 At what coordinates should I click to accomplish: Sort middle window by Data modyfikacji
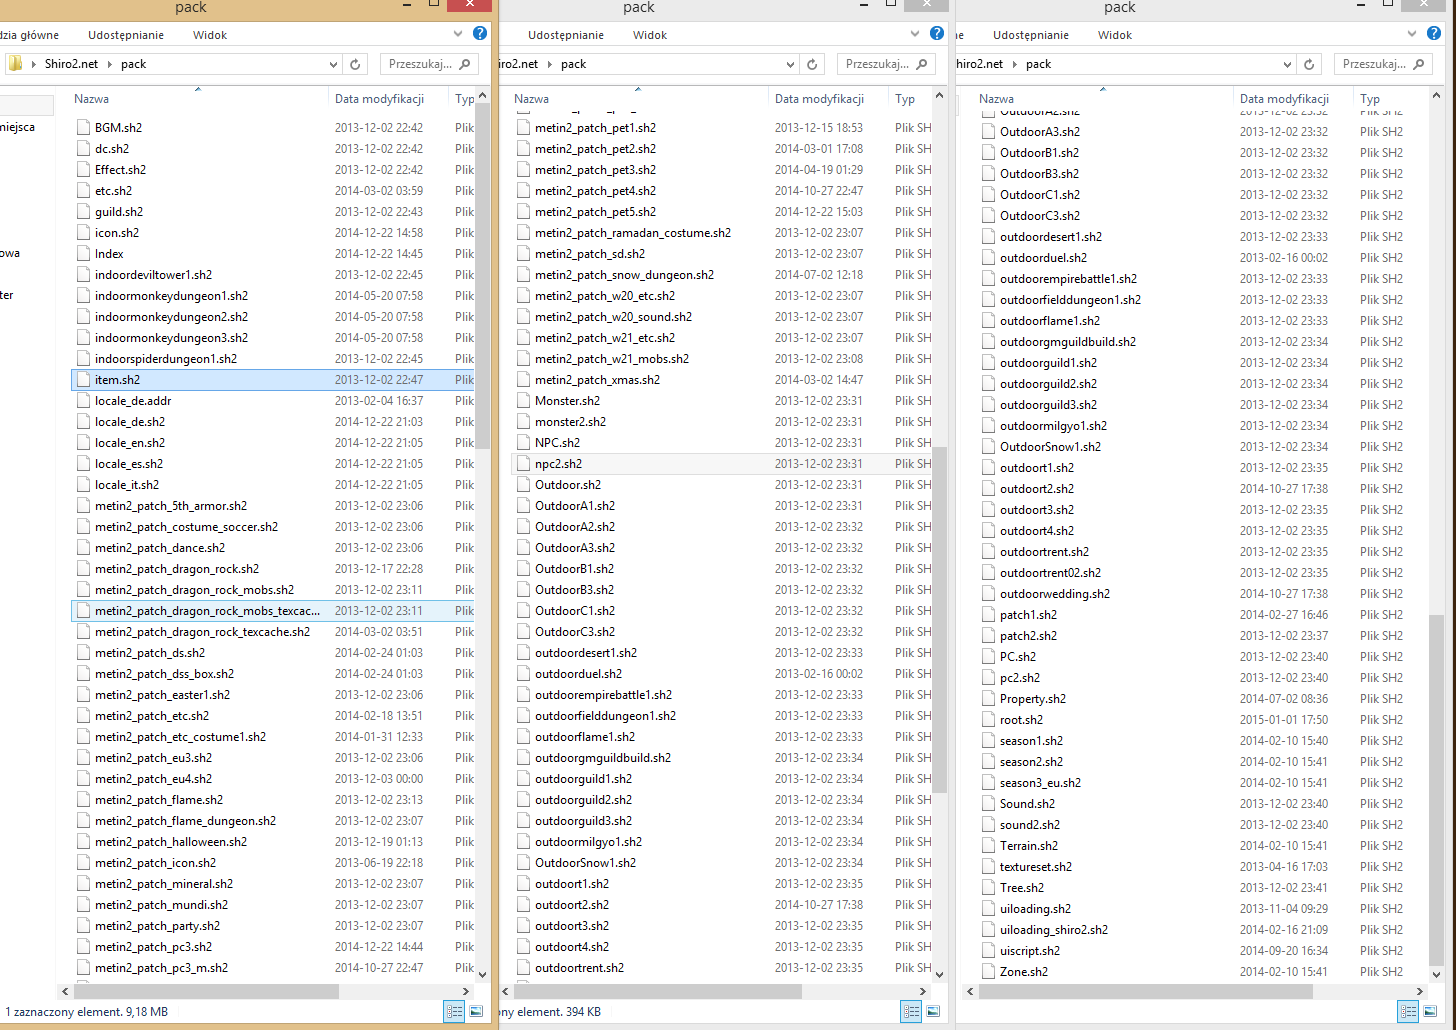pyautogui.click(x=828, y=99)
